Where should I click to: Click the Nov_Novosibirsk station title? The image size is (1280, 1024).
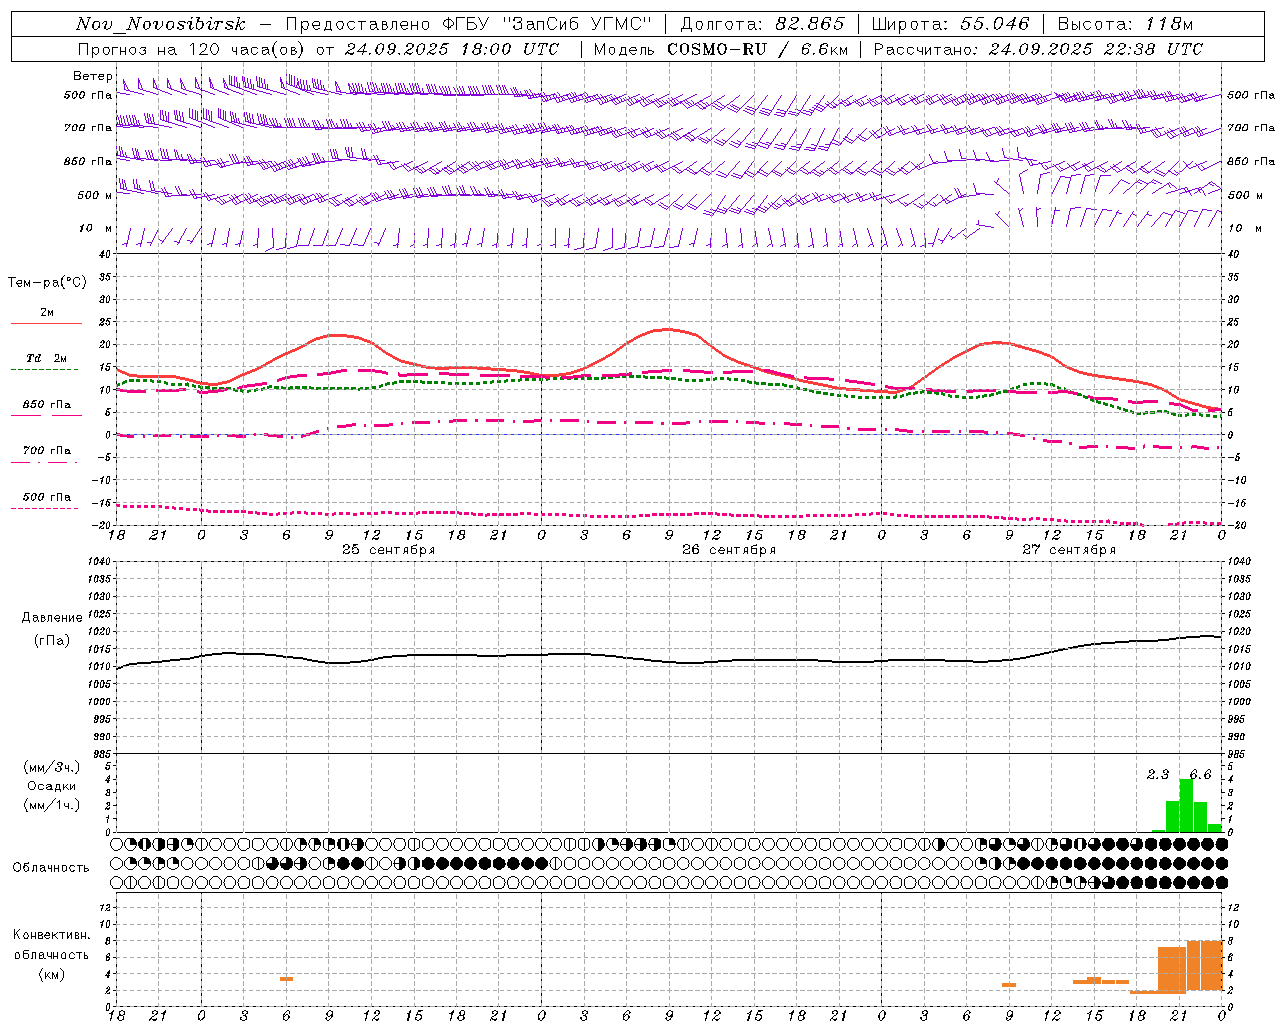(x=160, y=24)
